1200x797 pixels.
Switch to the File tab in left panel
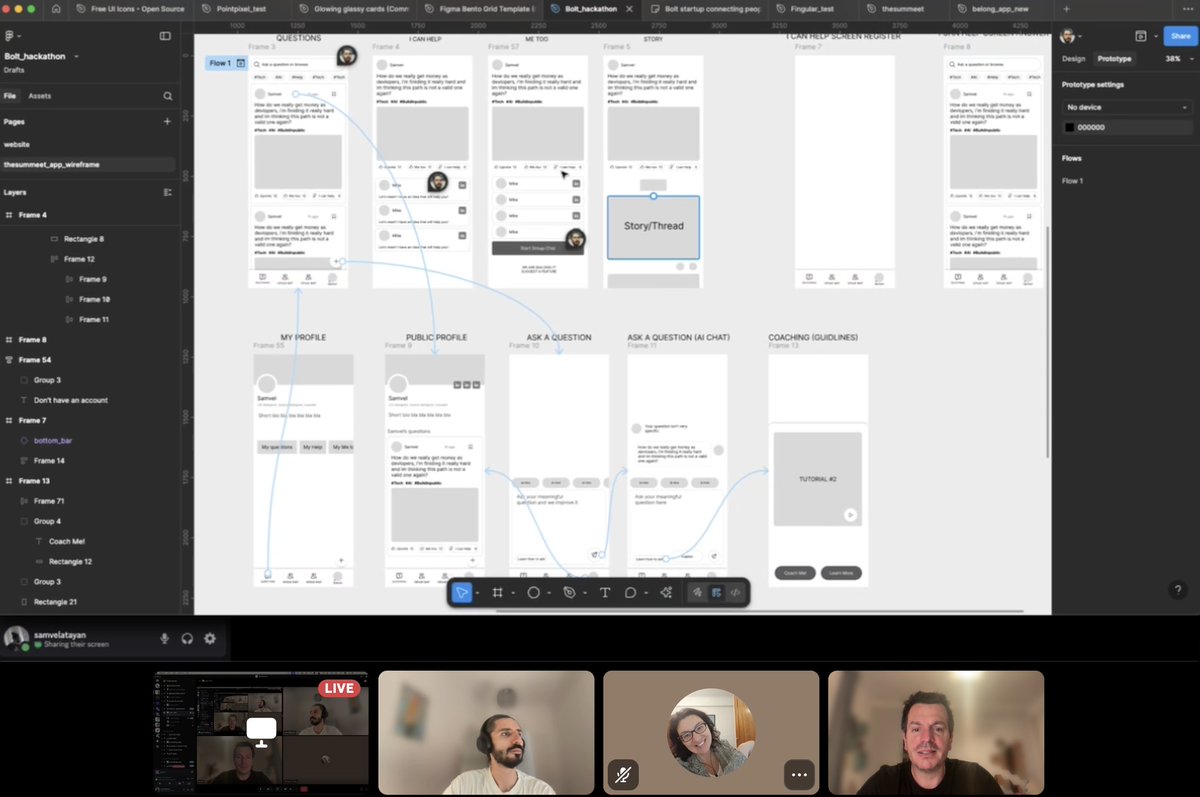[10, 96]
